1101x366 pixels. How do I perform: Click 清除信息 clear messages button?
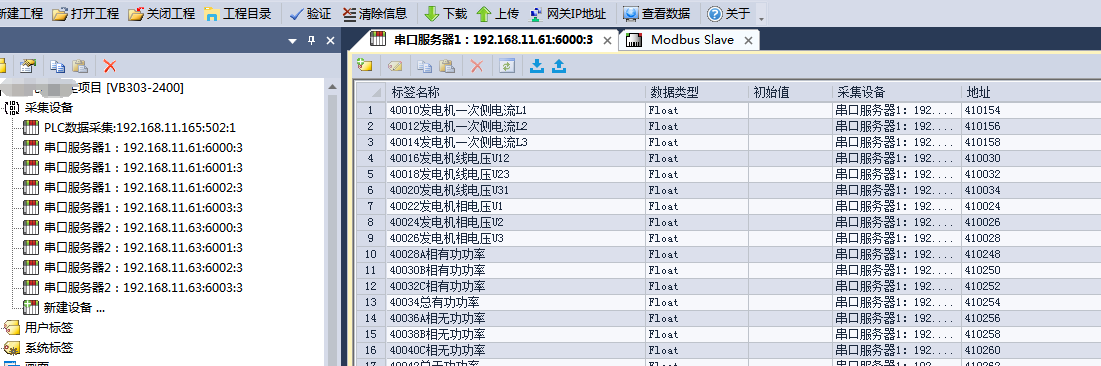tap(374, 13)
